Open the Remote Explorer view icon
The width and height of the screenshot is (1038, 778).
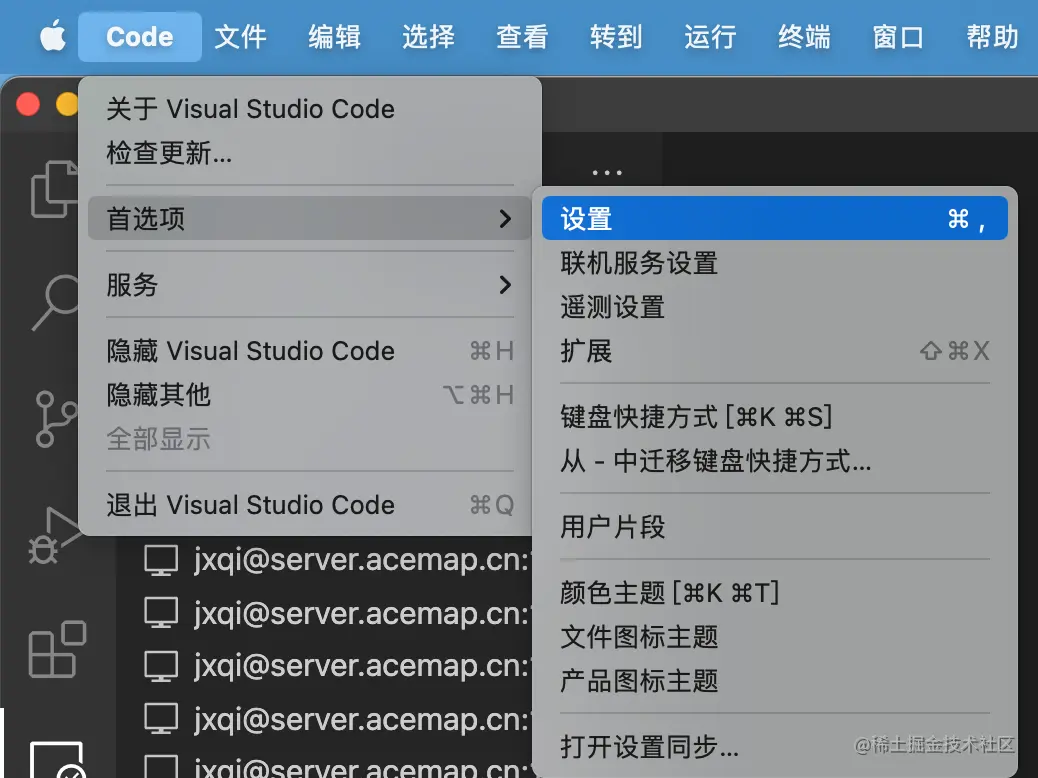pos(58,759)
